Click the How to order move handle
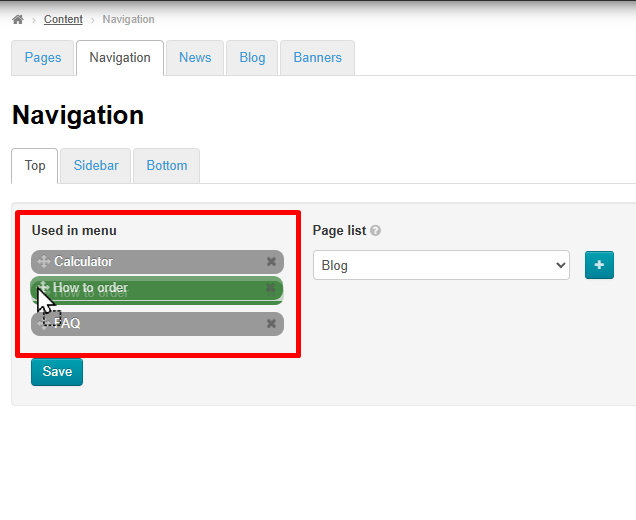Image resolution: width=636 pixels, height=520 pixels. tap(43, 288)
